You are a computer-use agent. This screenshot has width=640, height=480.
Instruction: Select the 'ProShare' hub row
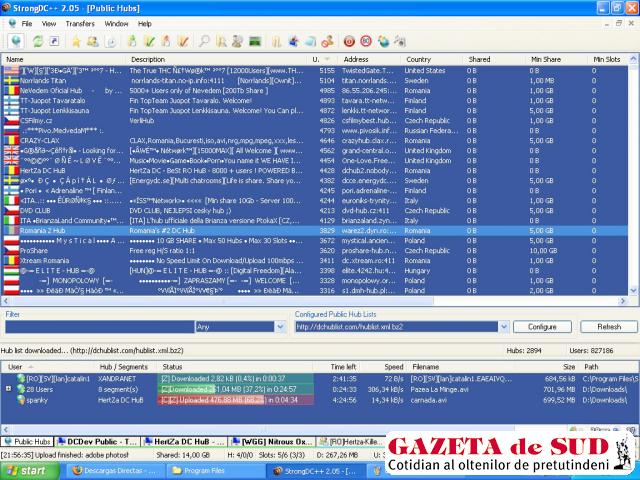pyautogui.click(x=315, y=251)
